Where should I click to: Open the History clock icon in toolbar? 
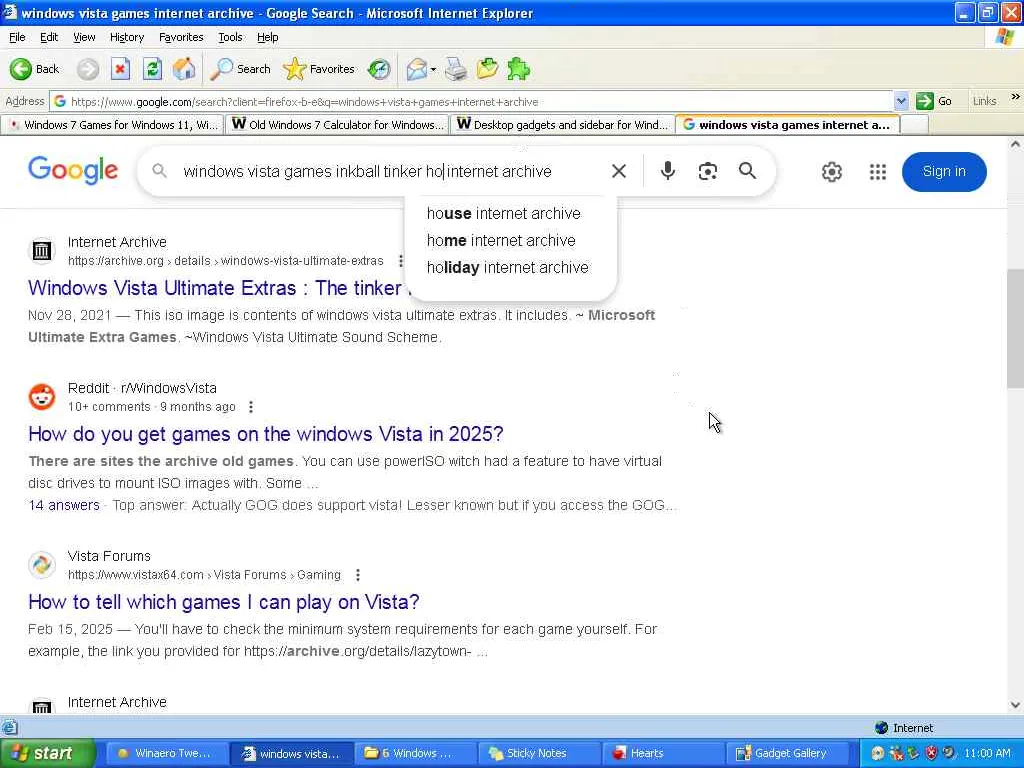[x=379, y=69]
